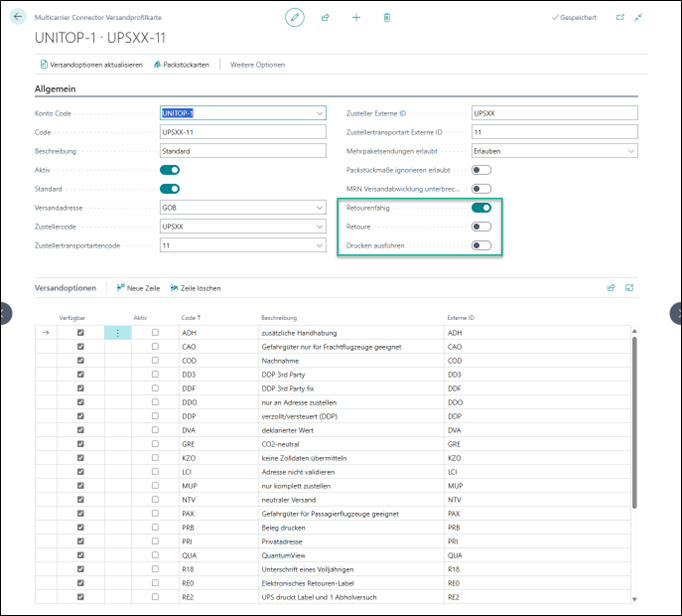Toggle the Retourenfähig switch

(x=481, y=208)
